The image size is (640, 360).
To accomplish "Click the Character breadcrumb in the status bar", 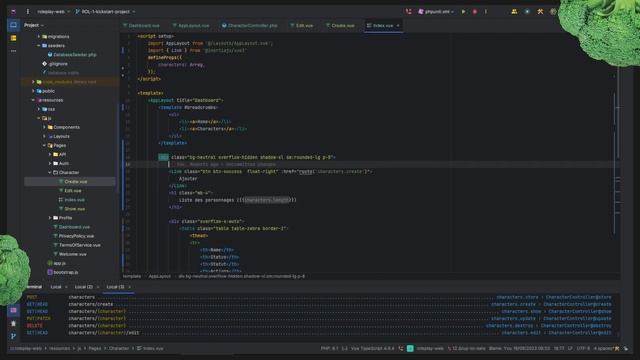I will click(x=119, y=349).
